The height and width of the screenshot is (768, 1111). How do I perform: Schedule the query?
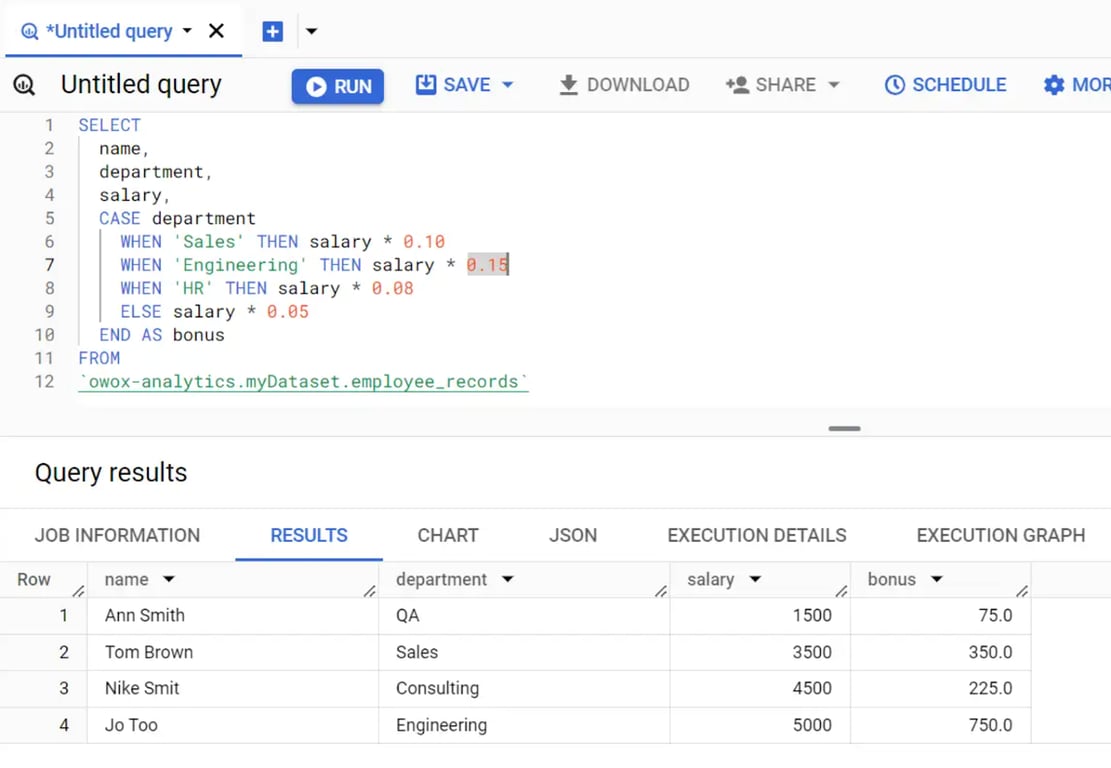click(945, 85)
